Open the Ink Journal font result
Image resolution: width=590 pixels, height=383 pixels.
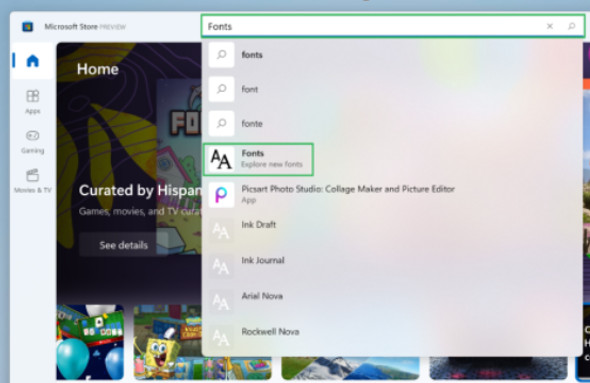coord(392,266)
